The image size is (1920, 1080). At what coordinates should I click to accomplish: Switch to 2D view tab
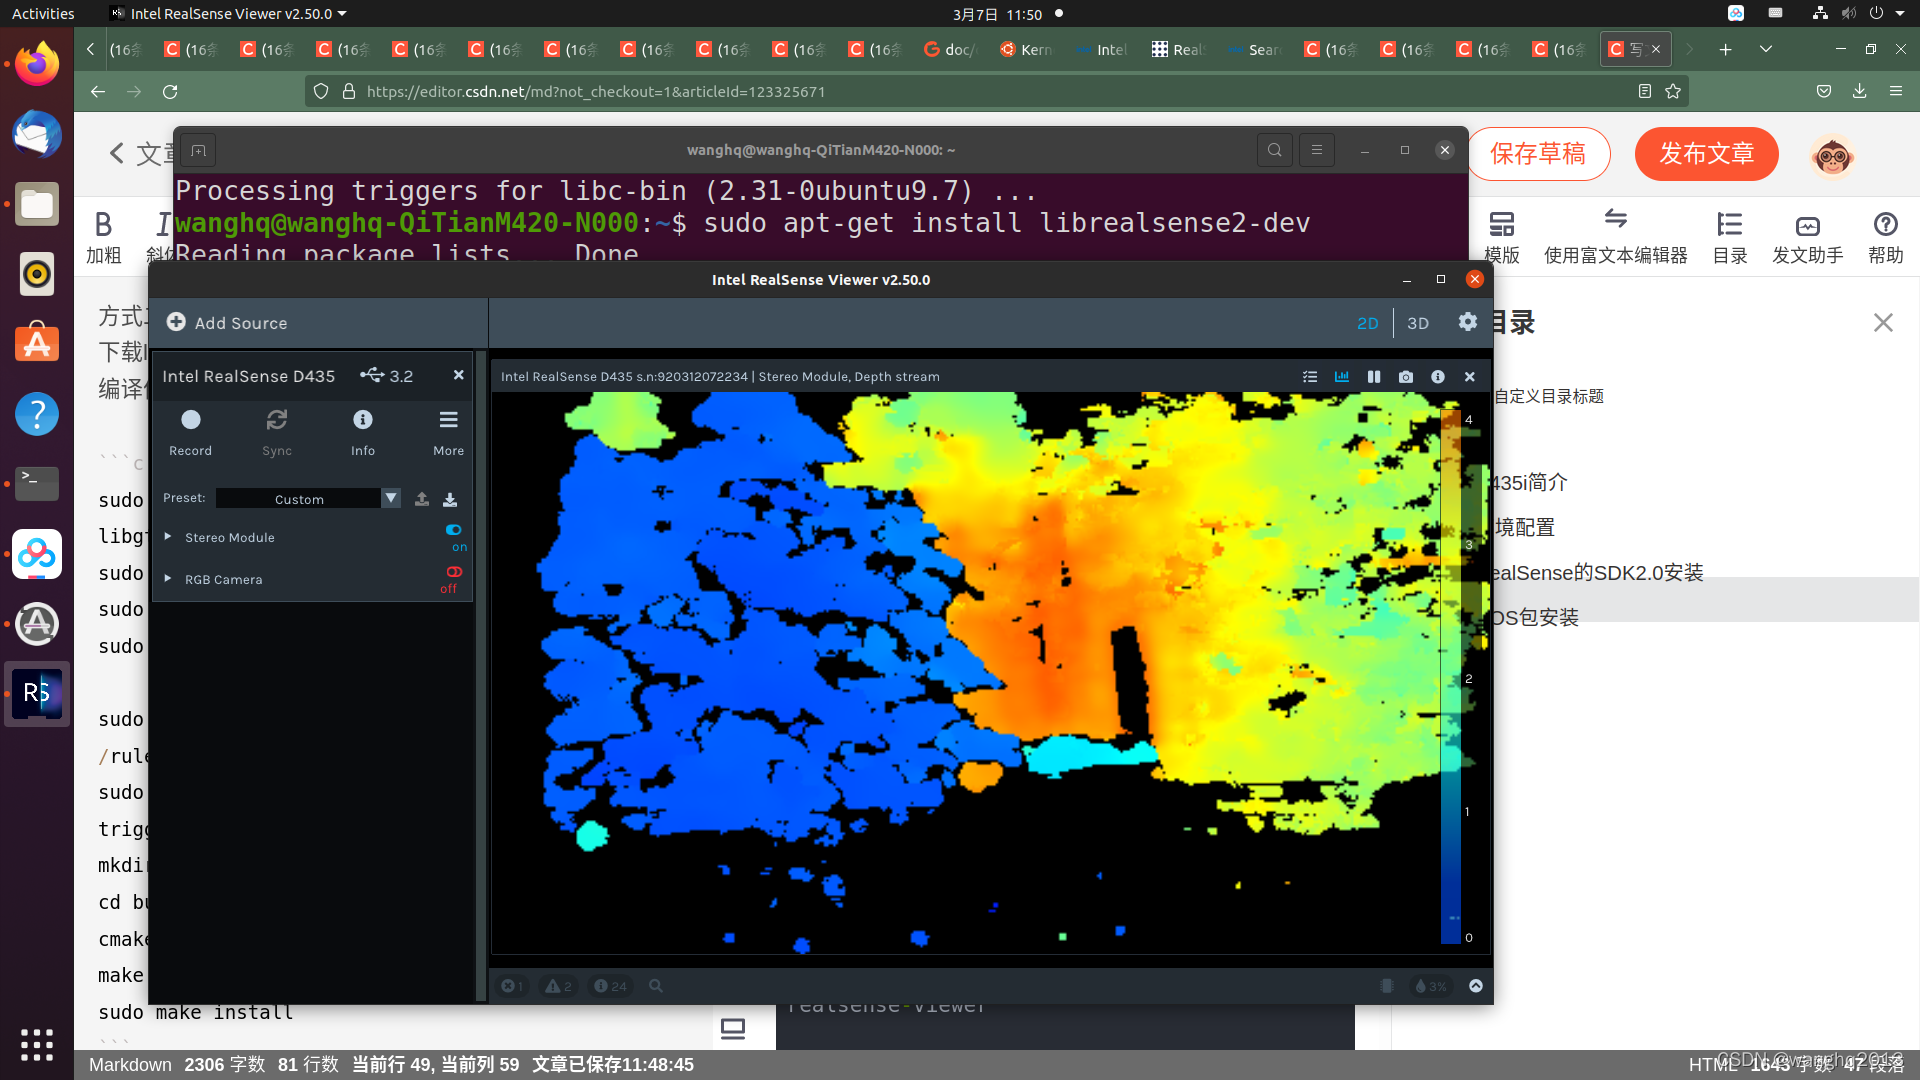tap(1367, 323)
